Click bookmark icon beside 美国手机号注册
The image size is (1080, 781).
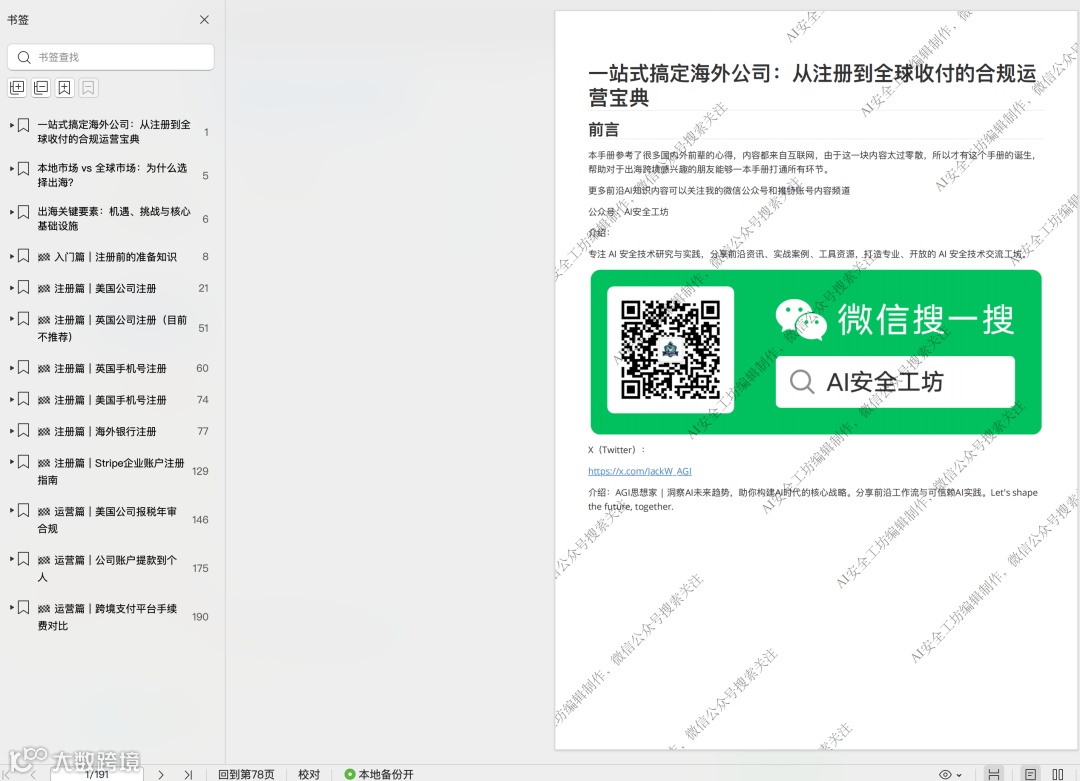[x=23, y=399]
